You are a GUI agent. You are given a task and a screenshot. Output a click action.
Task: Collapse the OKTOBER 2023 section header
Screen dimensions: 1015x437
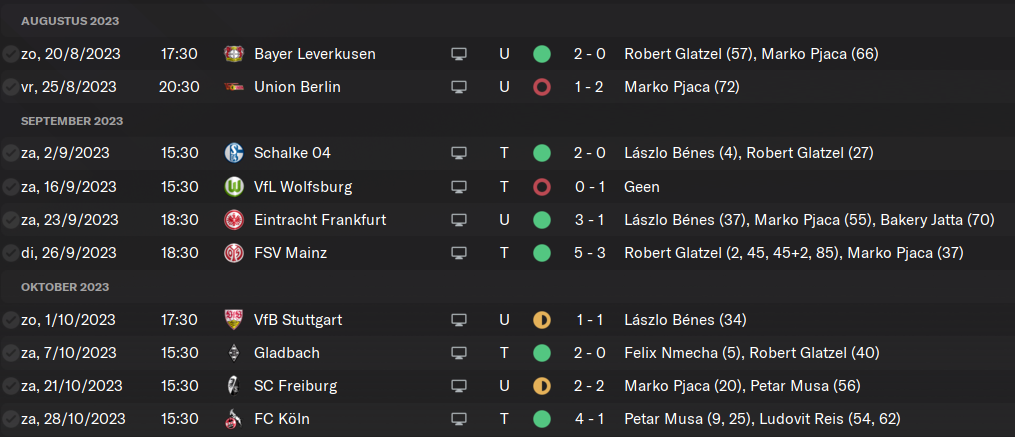(67, 287)
